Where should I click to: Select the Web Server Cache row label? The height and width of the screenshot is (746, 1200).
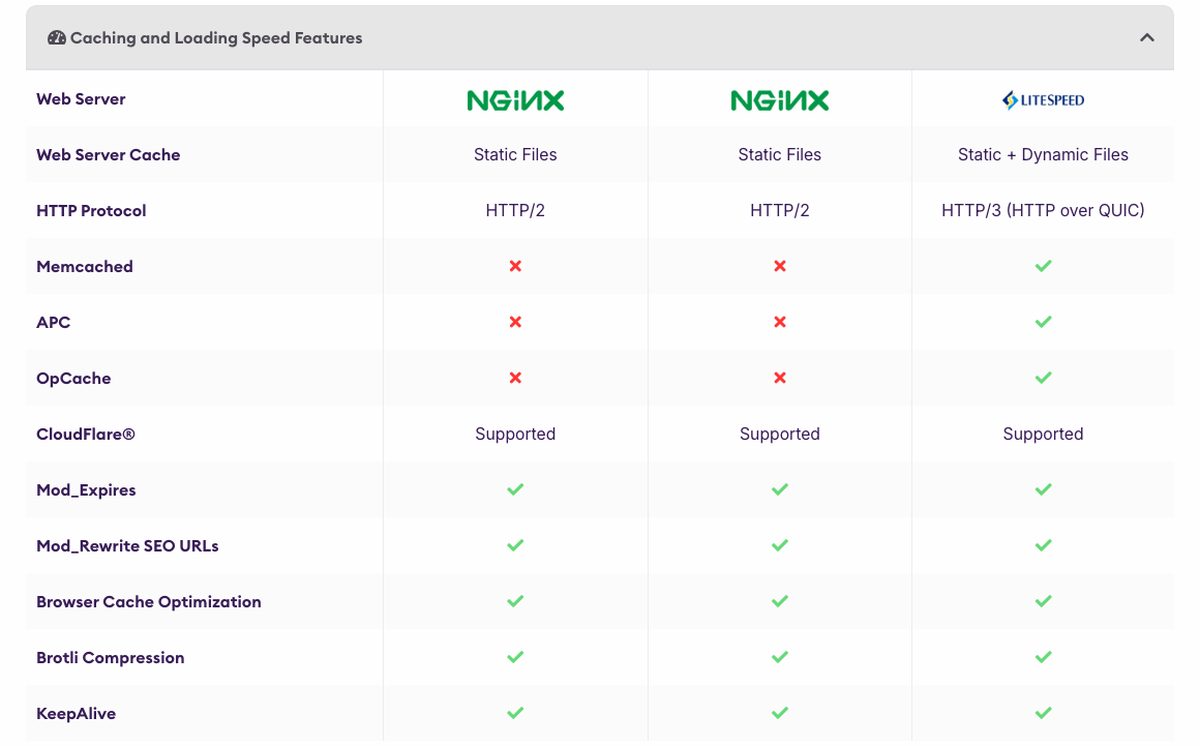pos(108,155)
